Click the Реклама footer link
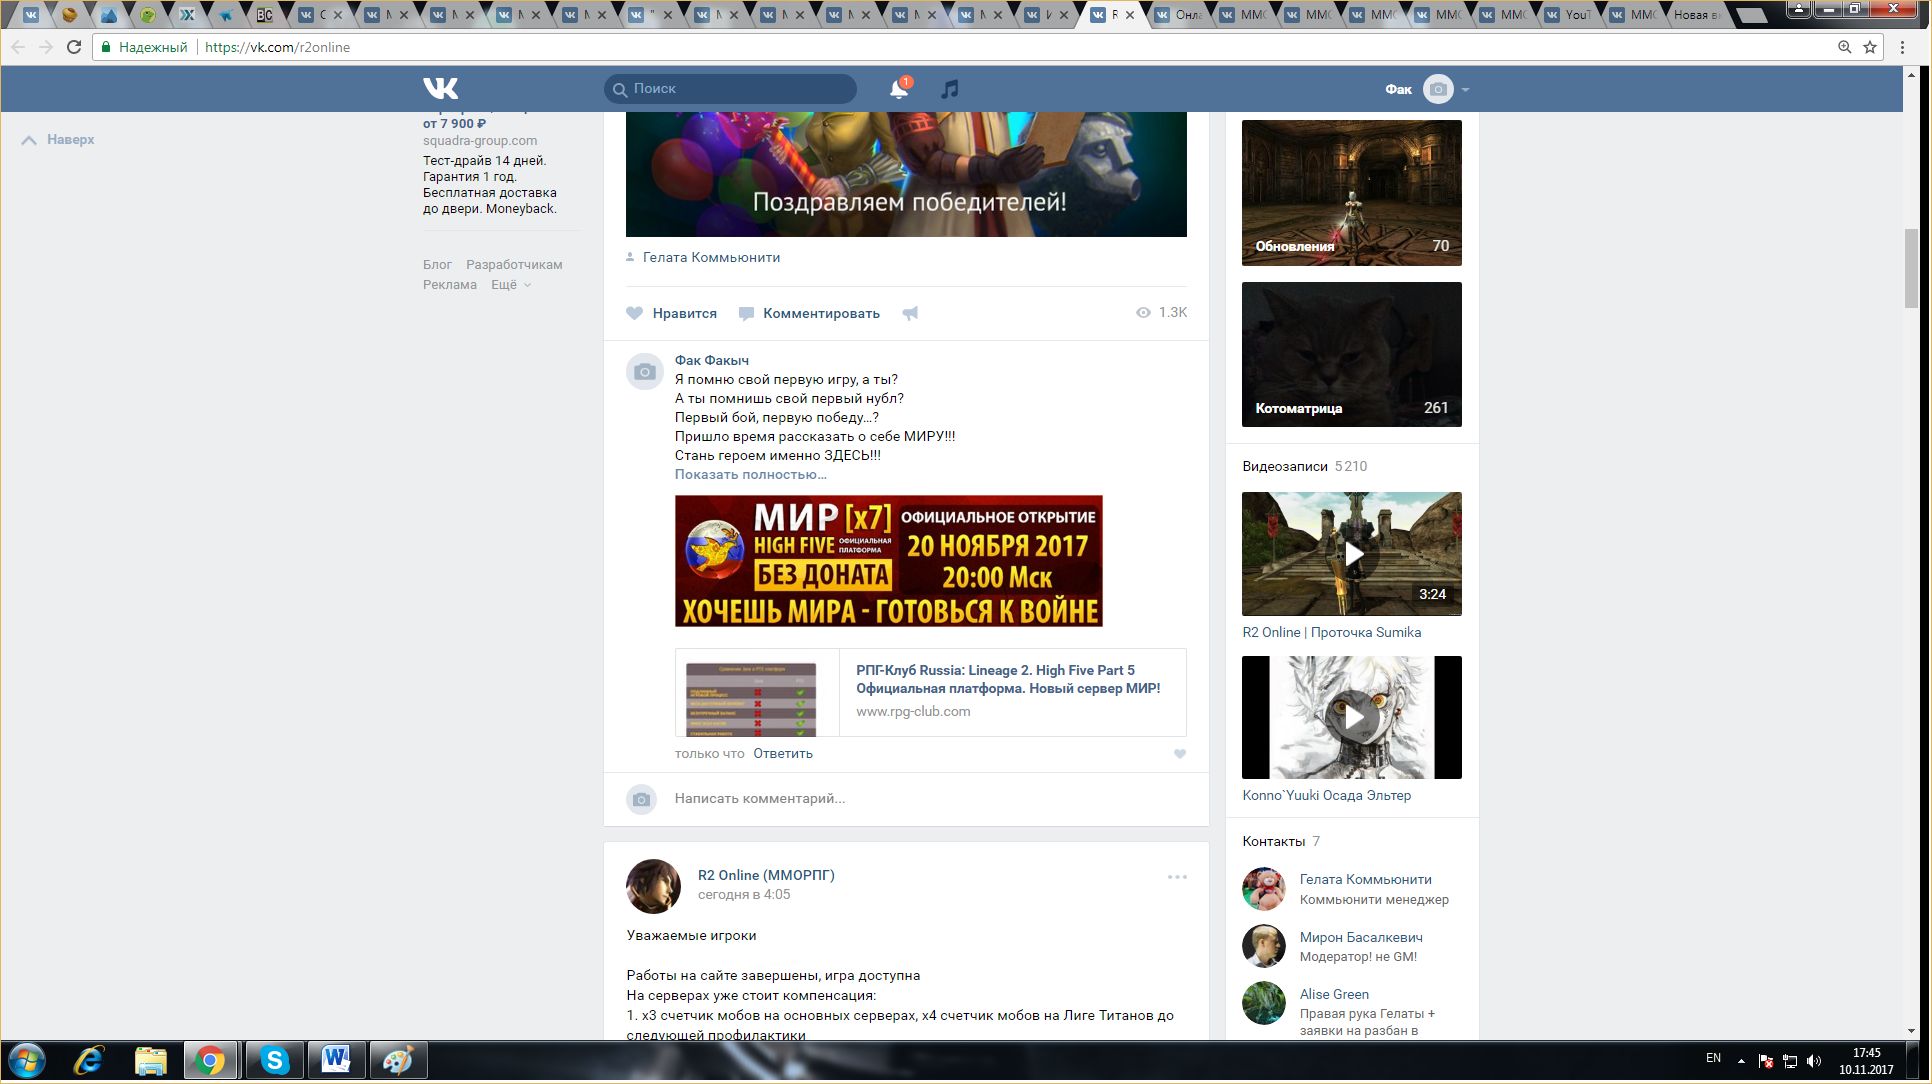The width and height of the screenshot is (1932, 1084). (x=449, y=284)
